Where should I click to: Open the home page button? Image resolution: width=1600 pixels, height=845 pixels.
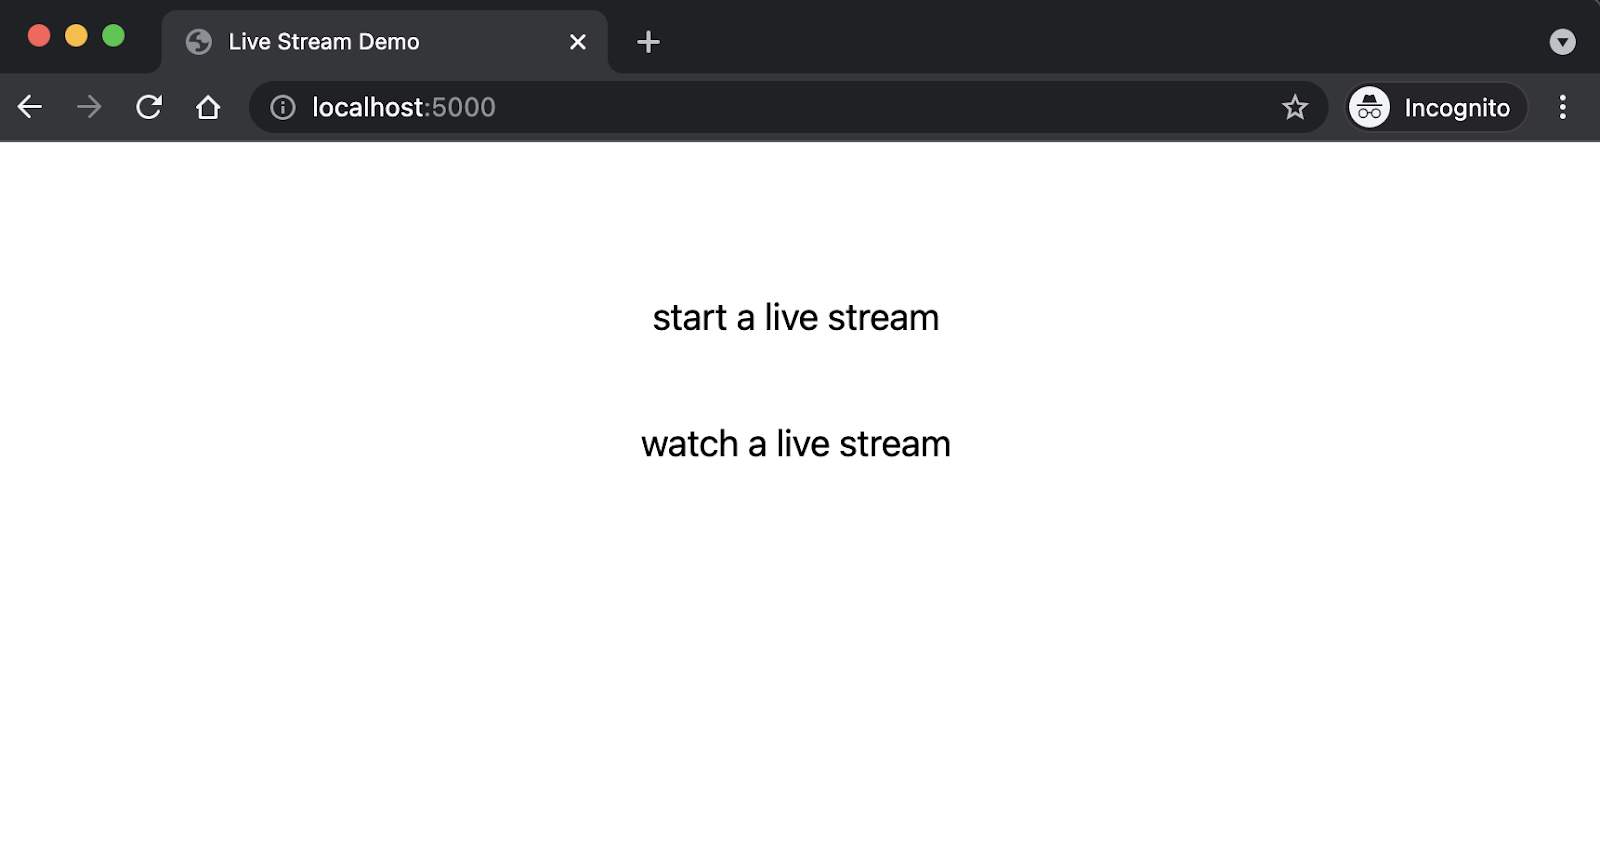[x=208, y=107]
